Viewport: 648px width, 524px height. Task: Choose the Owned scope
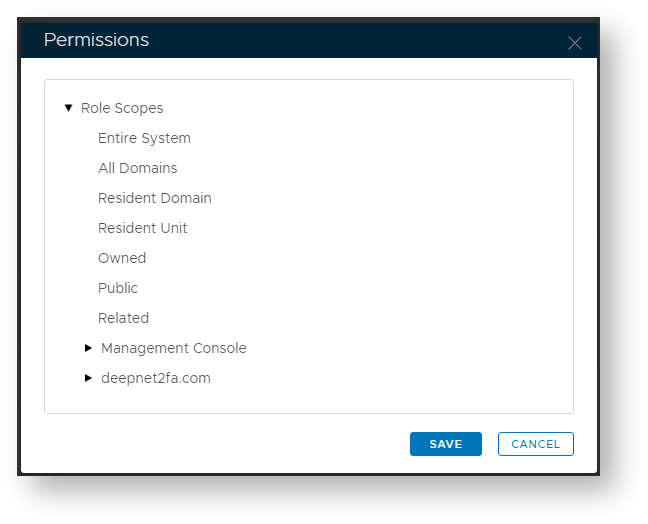[x=122, y=258]
